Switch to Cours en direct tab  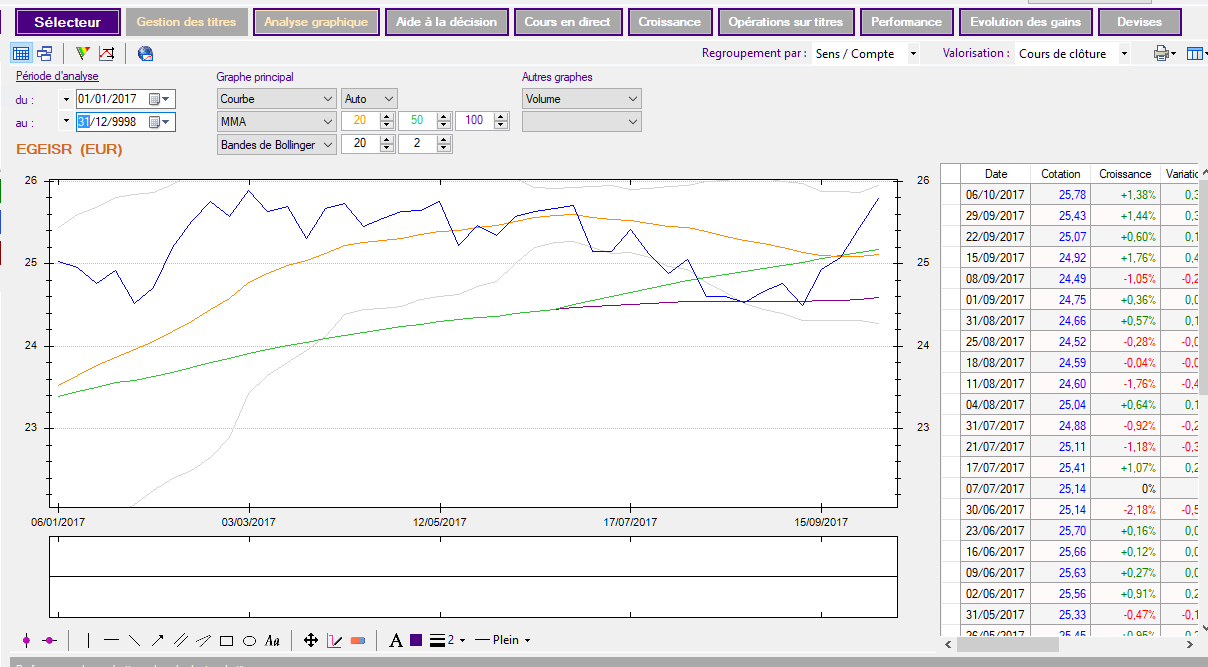pyautogui.click(x=568, y=22)
